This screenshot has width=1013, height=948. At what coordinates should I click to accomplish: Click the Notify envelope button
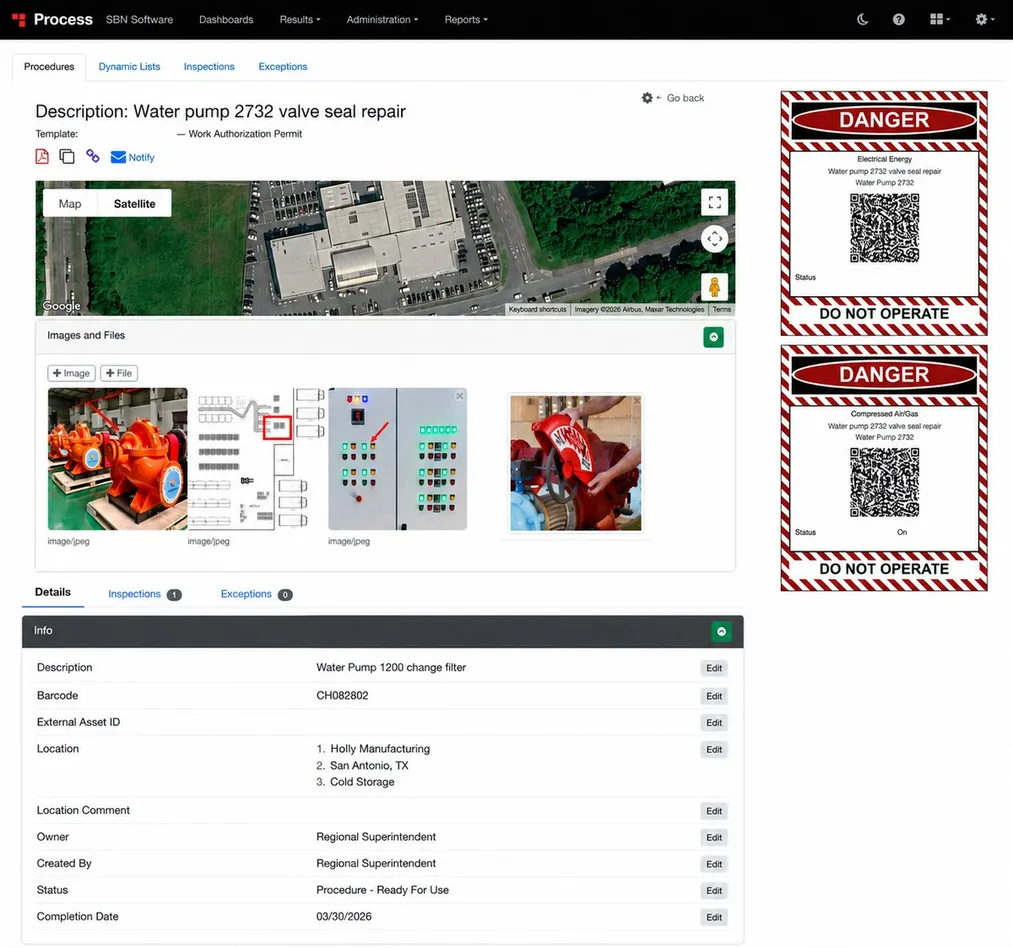(x=132, y=157)
